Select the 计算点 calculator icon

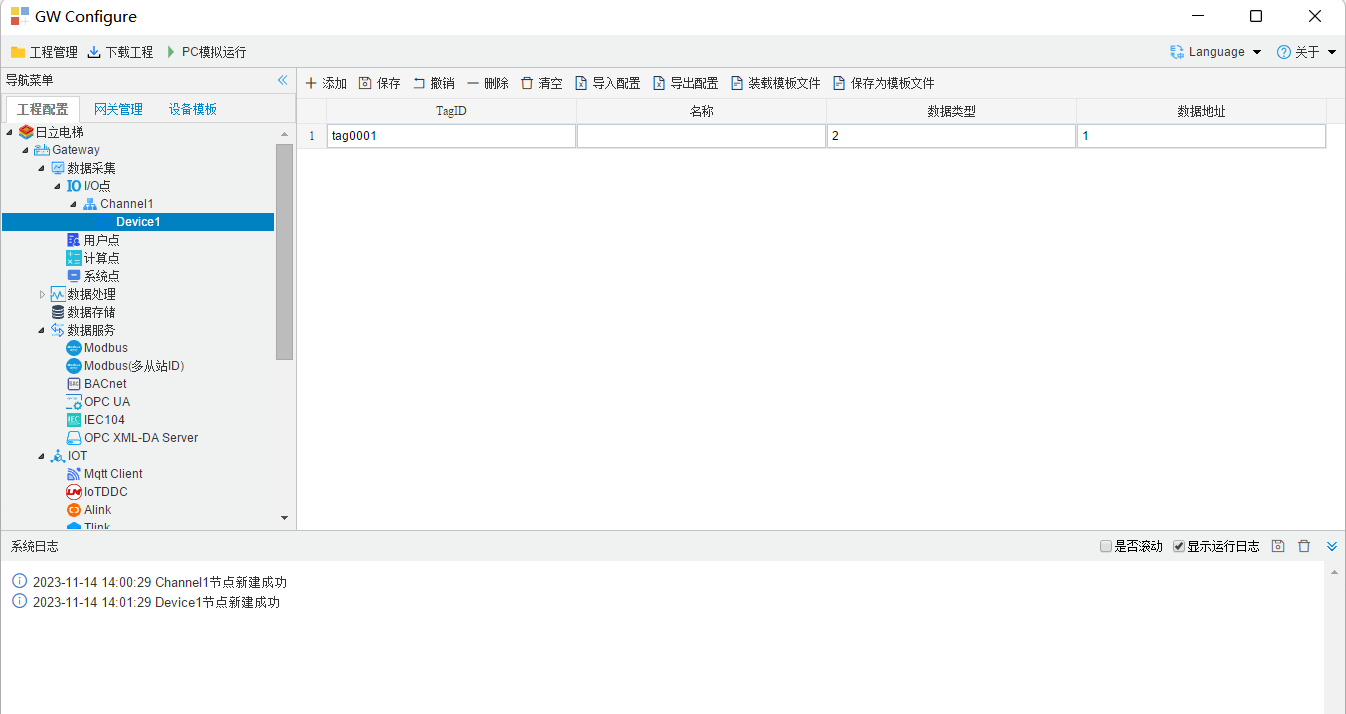point(74,258)
